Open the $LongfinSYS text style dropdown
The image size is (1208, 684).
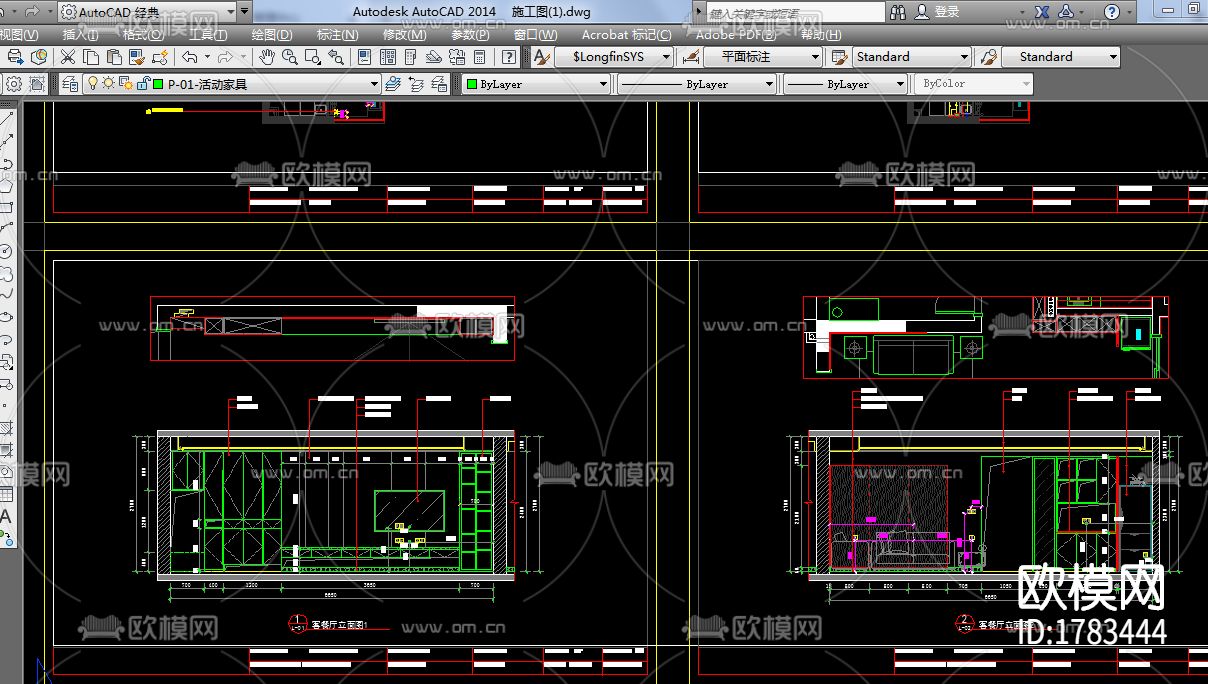click(x=615, y=57)
